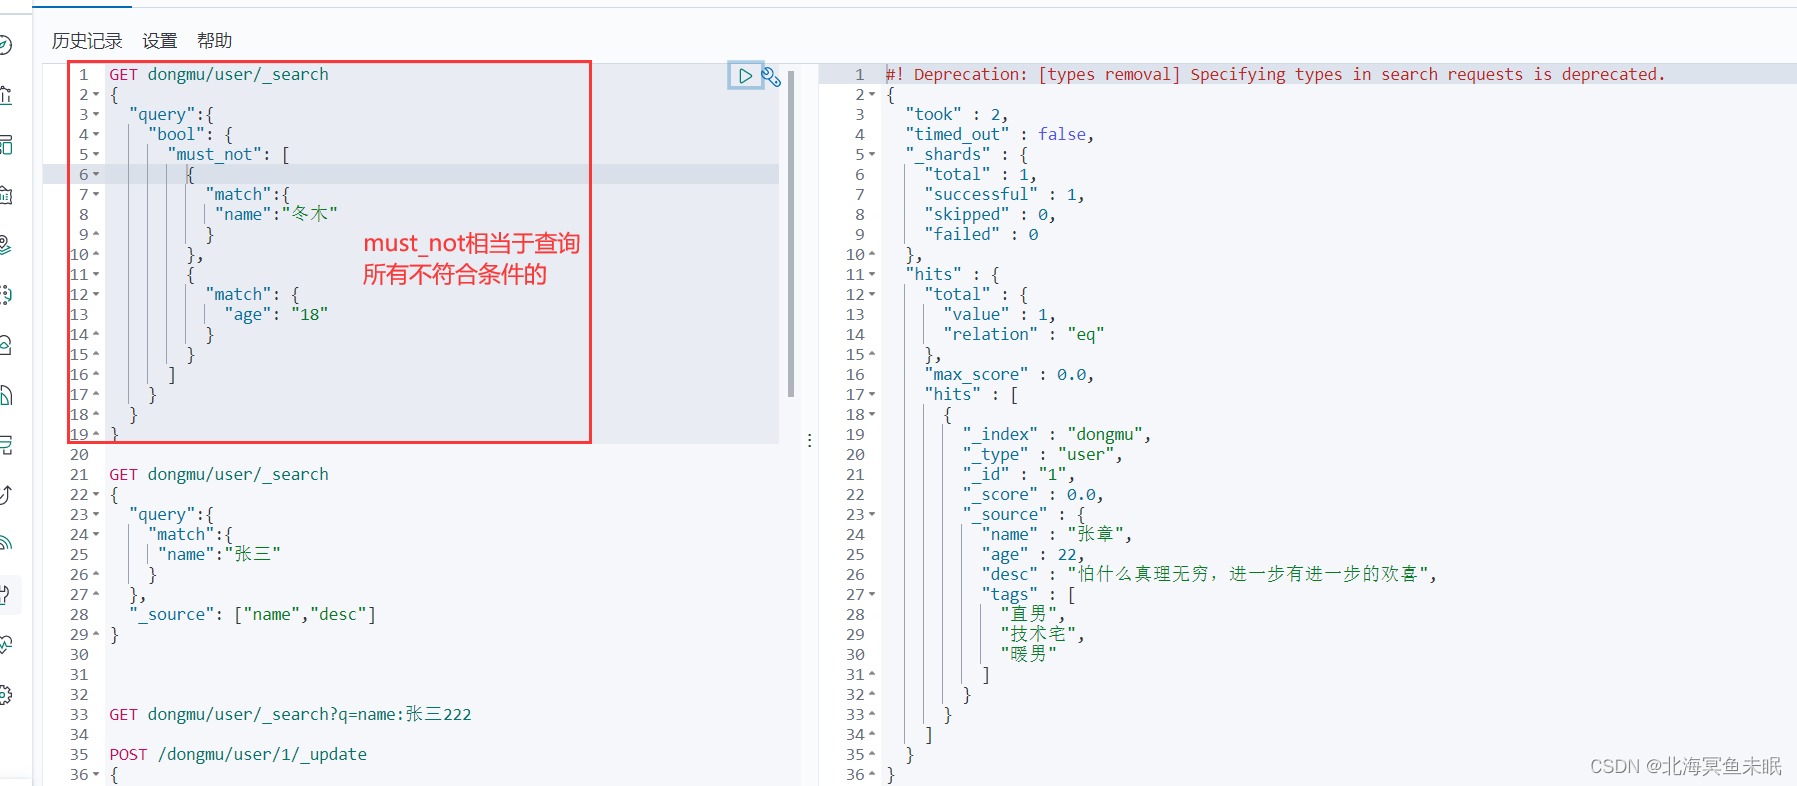Click the "desc" value line in response
Viewport: 1797px width, 786px height.
[x=1209, y=574]
